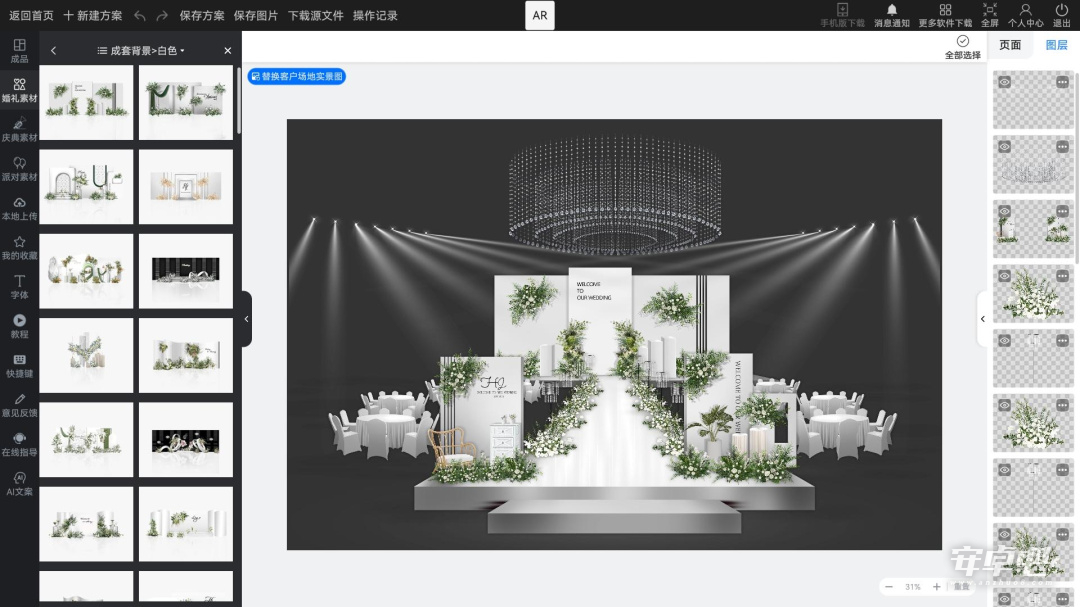
Task: Select the first white backdrop thumbnail
Action: [86, 103]
